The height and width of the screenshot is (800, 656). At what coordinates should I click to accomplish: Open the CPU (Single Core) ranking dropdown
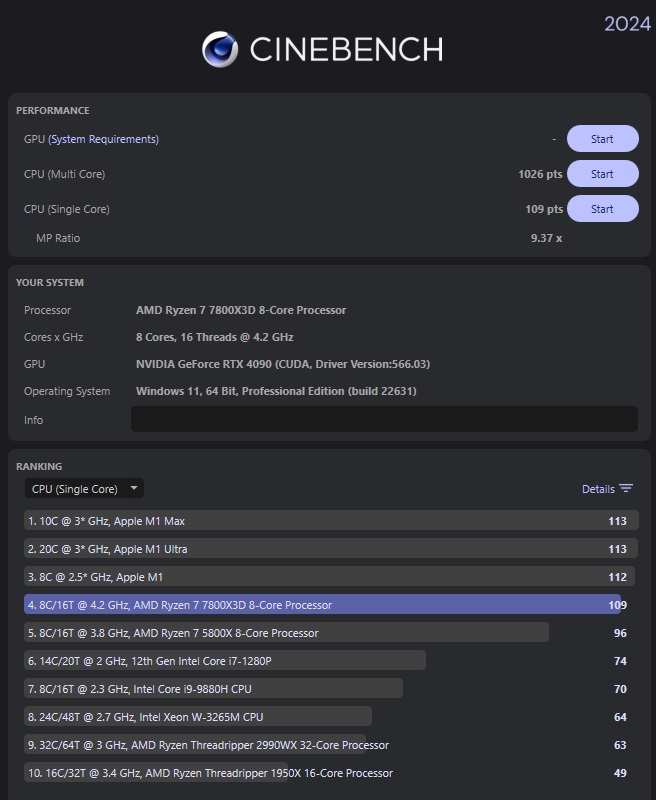coord(84,488)
